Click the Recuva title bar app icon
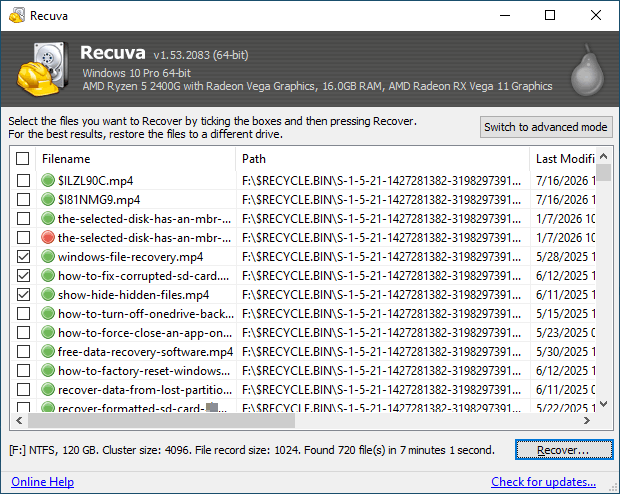 click(x=17, y=15)
